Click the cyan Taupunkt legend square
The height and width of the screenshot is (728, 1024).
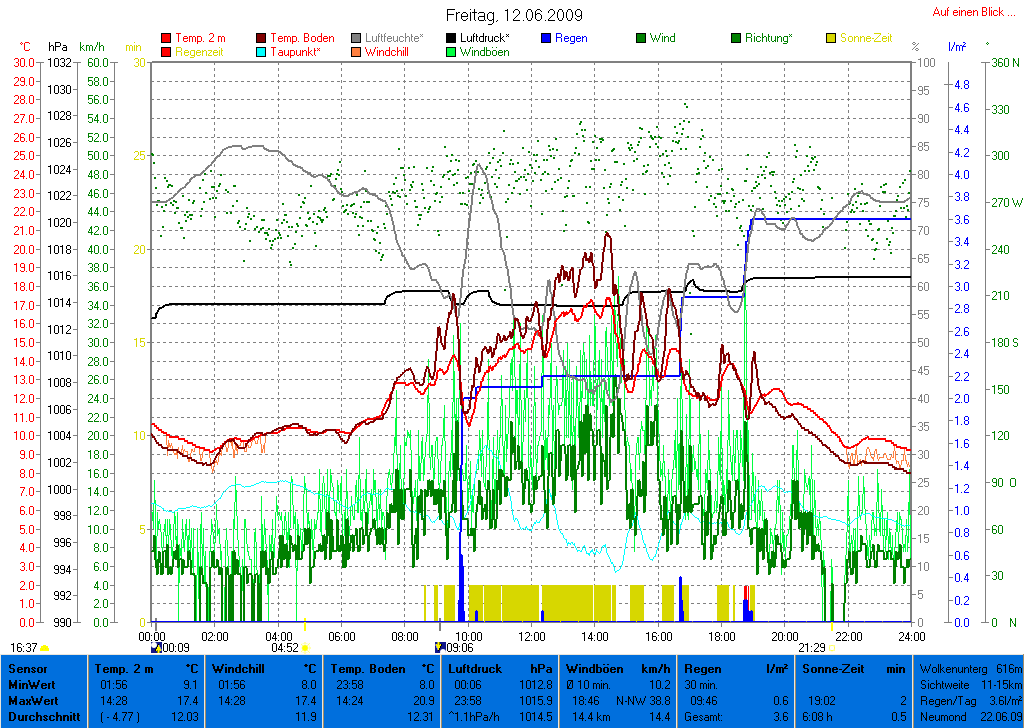(x=262, y=52)
